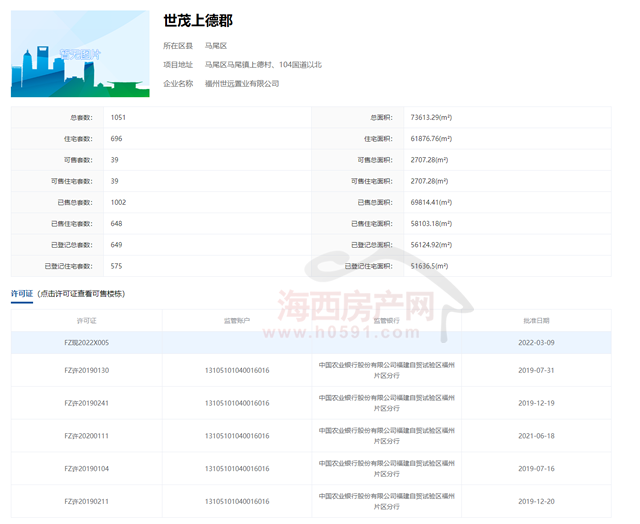Click sold total units value 1002
640x524 pixels.
[x=118, y=202]
